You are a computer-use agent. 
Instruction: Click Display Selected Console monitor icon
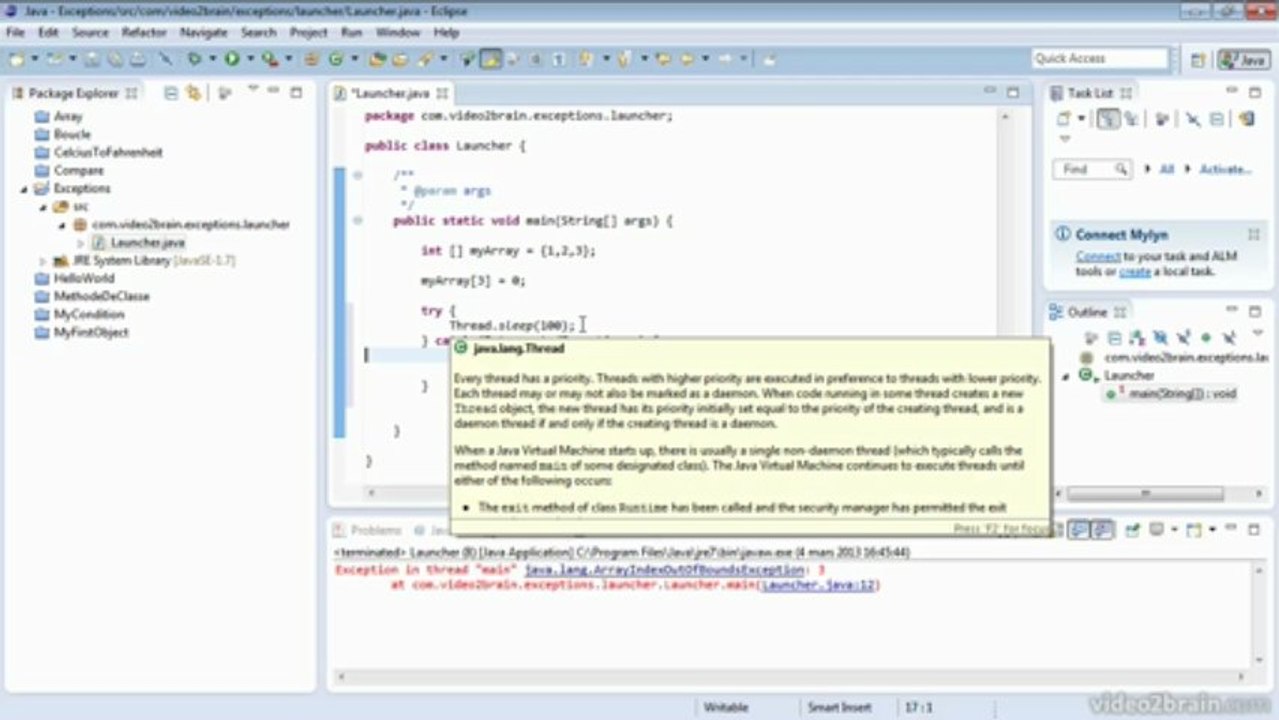1156,529
